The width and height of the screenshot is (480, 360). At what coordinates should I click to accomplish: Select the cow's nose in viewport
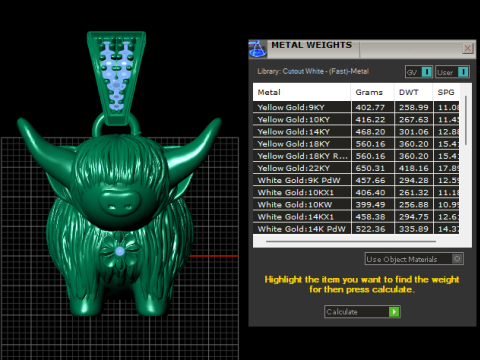[x=120, y=203]
